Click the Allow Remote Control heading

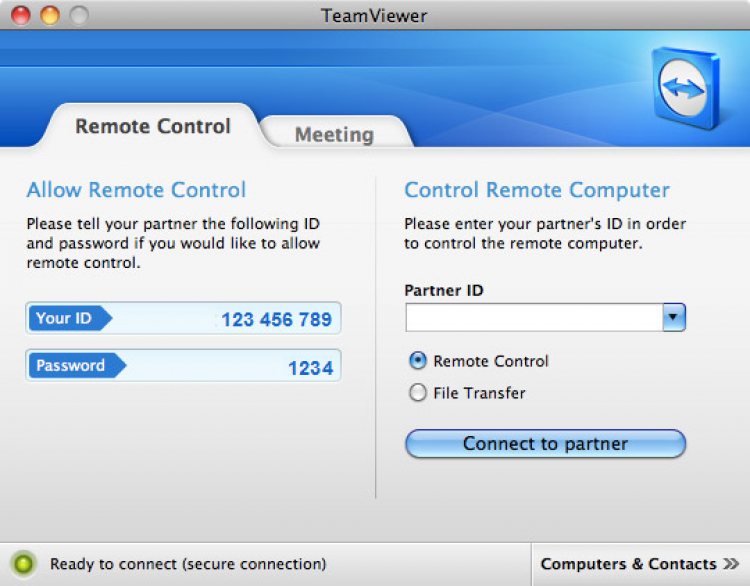pyautogui.click(x=136, y=190)
